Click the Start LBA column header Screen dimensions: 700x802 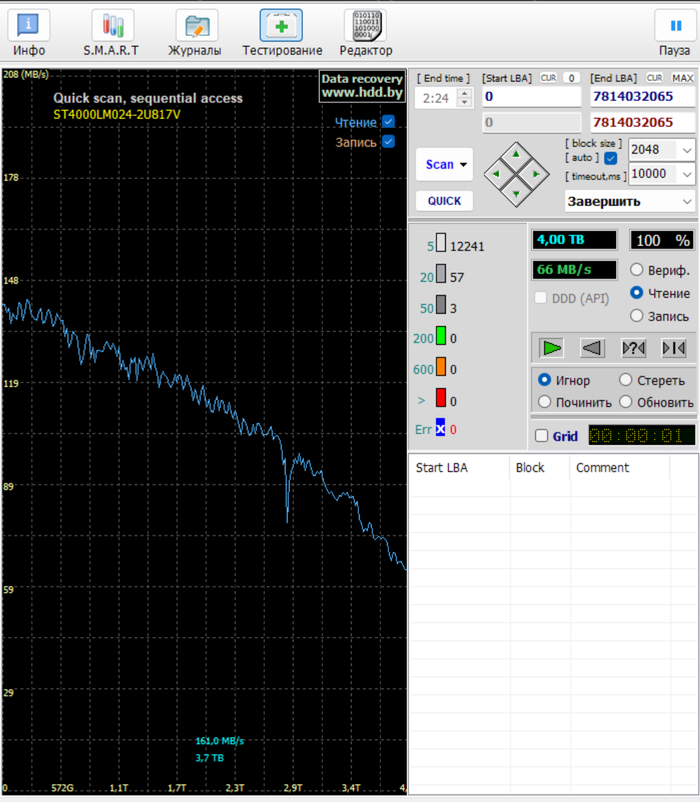[x=459, y=467]
